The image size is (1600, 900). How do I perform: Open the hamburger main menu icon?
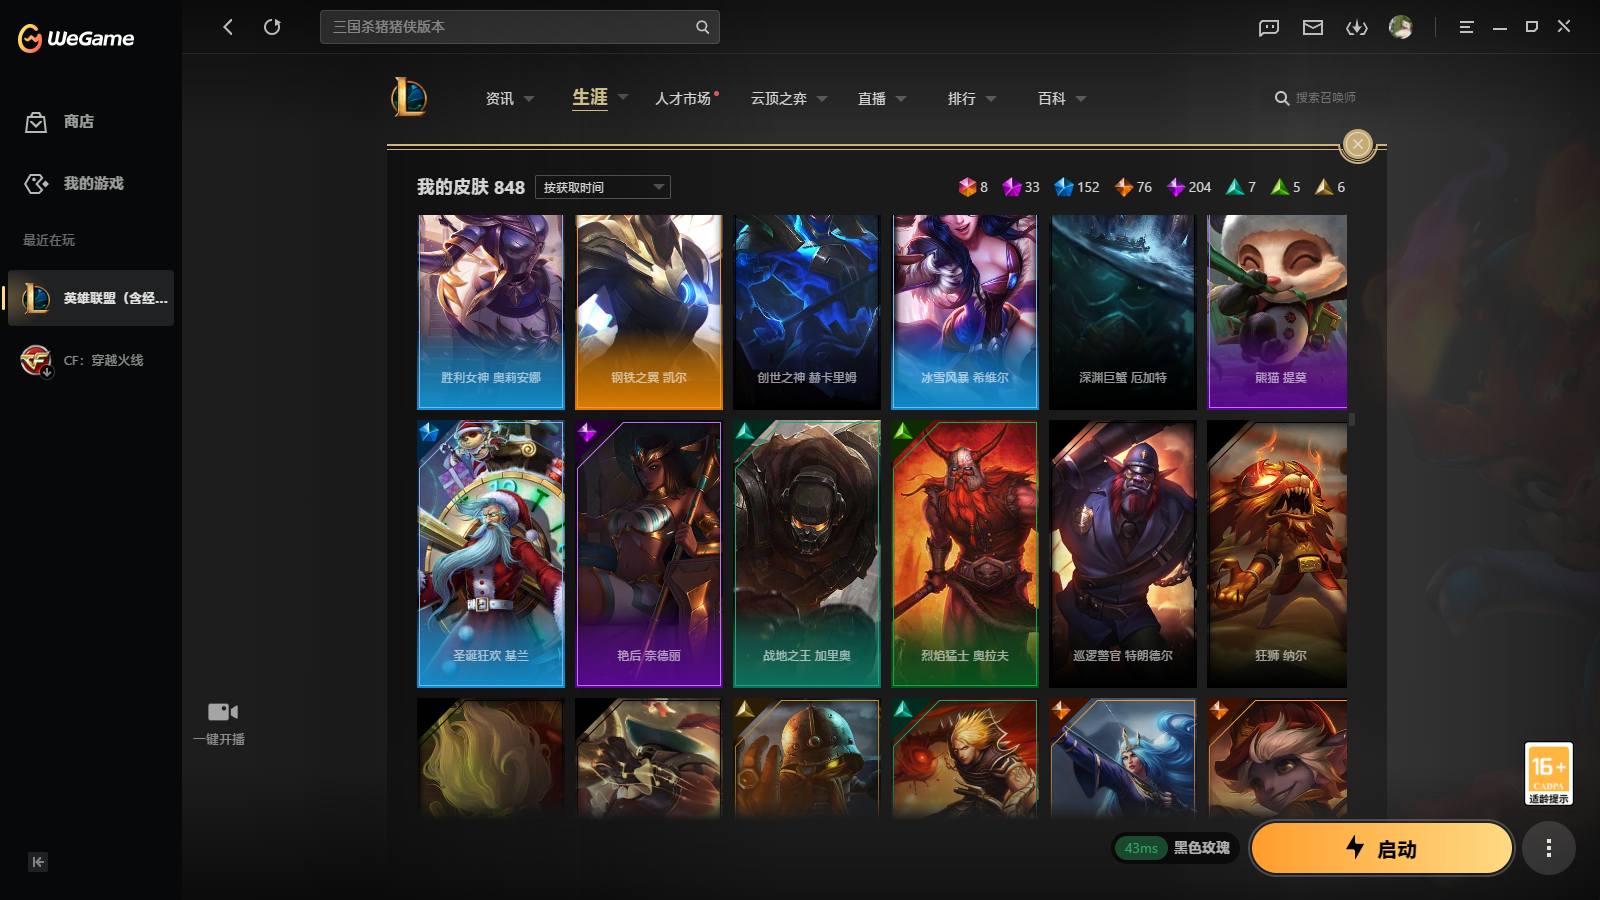1466,27
